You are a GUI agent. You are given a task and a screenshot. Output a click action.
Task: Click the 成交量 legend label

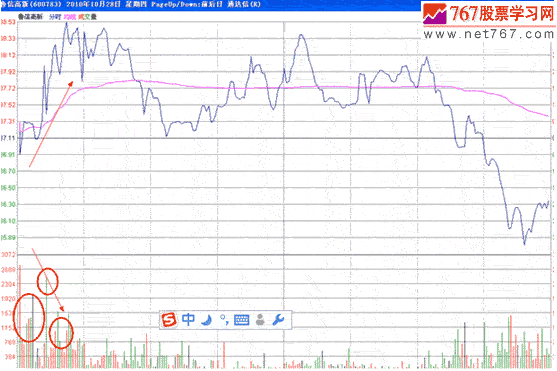[x=87, y=17]
